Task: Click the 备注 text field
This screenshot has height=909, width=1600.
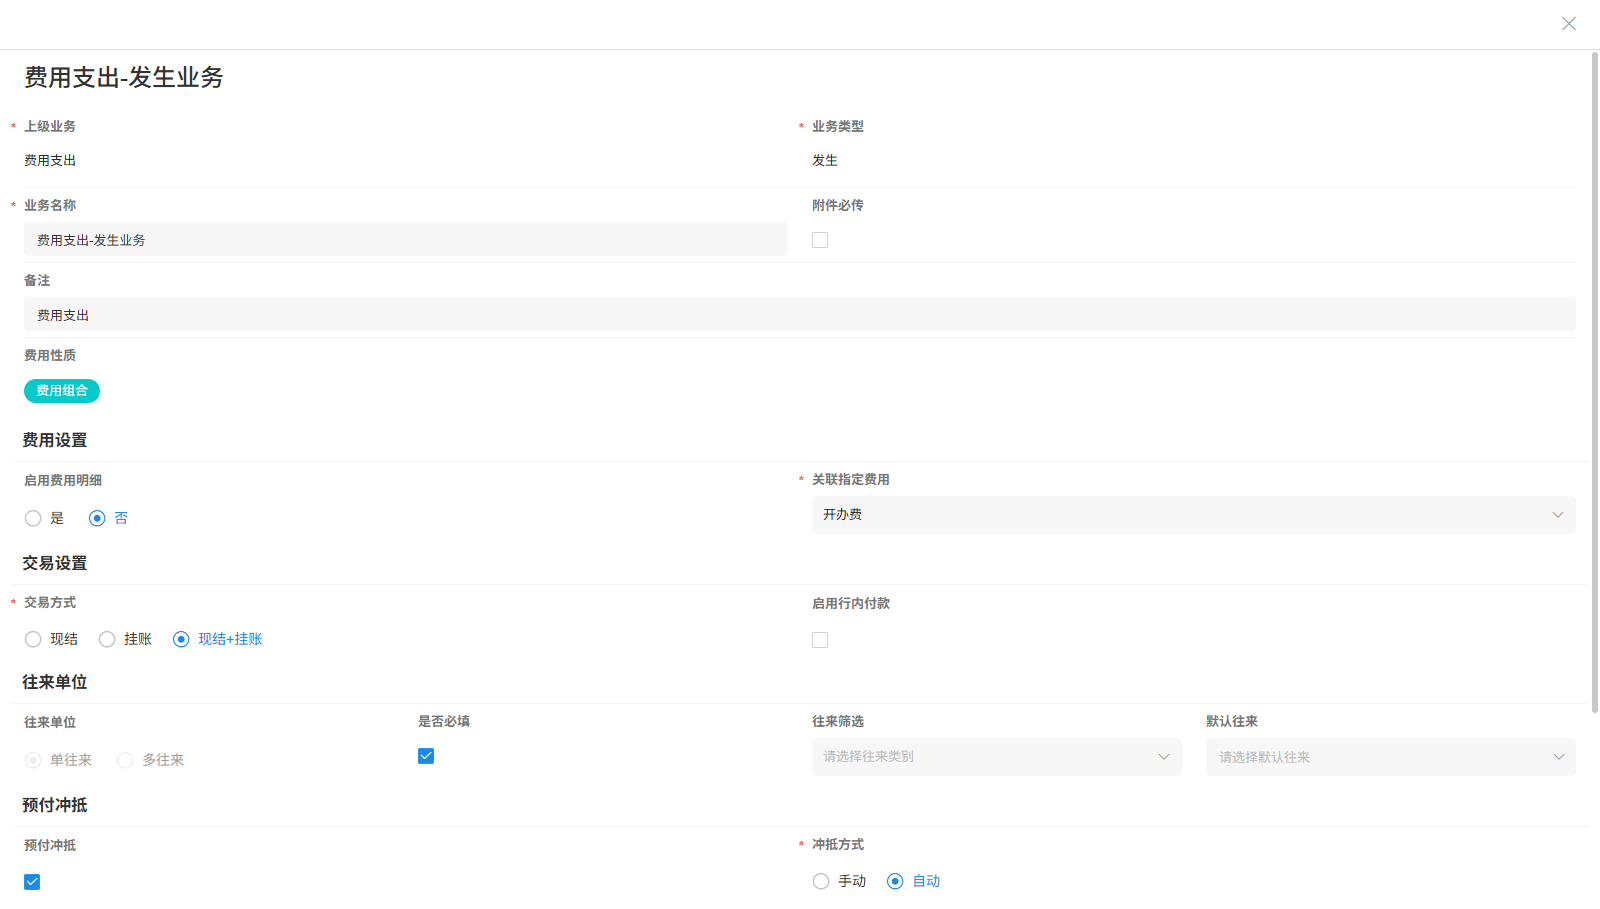Action: coord(799,315)
